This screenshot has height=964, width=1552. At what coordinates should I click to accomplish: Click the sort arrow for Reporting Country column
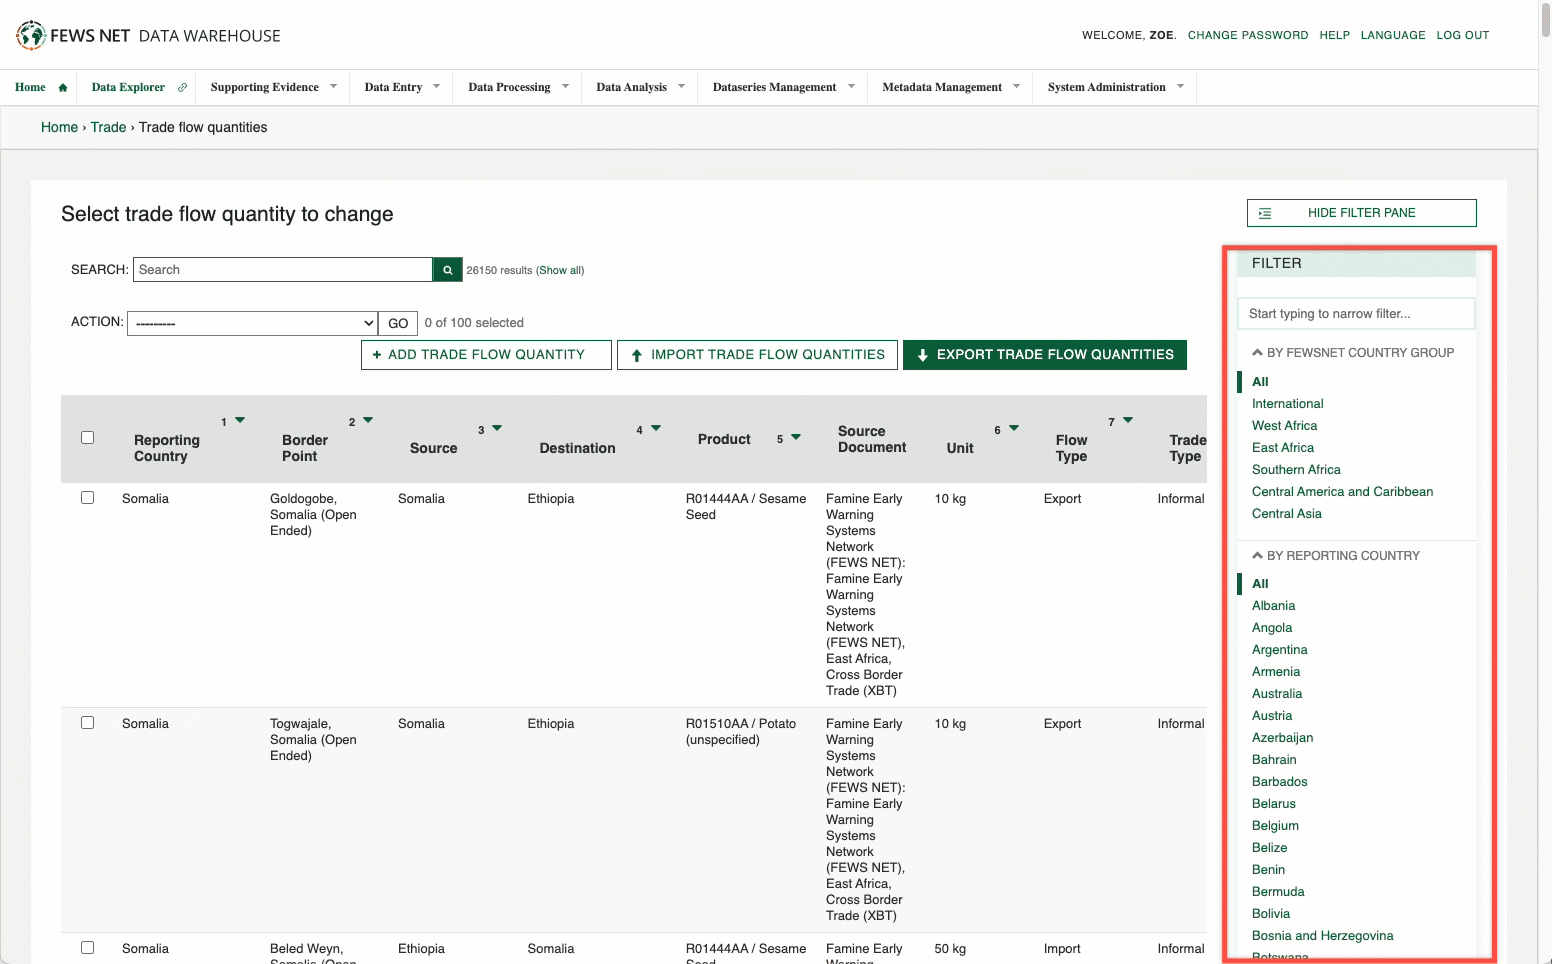click(x=240, y=421)
